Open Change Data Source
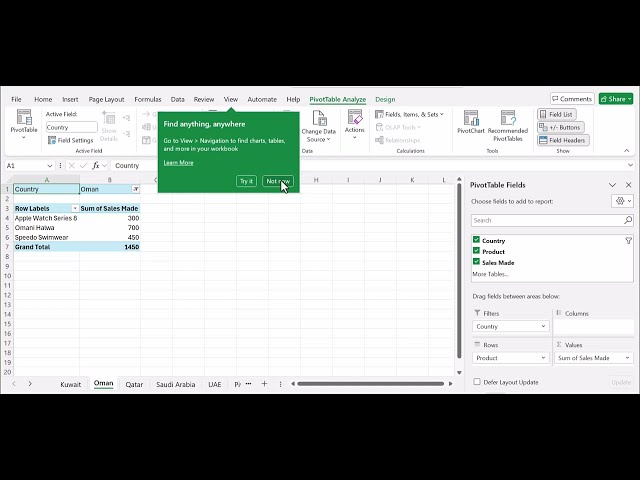 pyautogui.click(x=318, y=127)
